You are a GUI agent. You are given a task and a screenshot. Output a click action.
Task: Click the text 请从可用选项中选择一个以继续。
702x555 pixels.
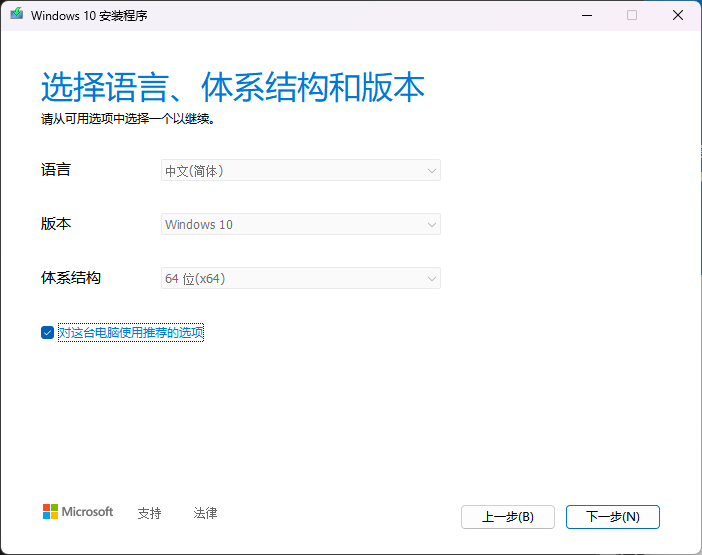pyautogui.click(x=128, y=119)
